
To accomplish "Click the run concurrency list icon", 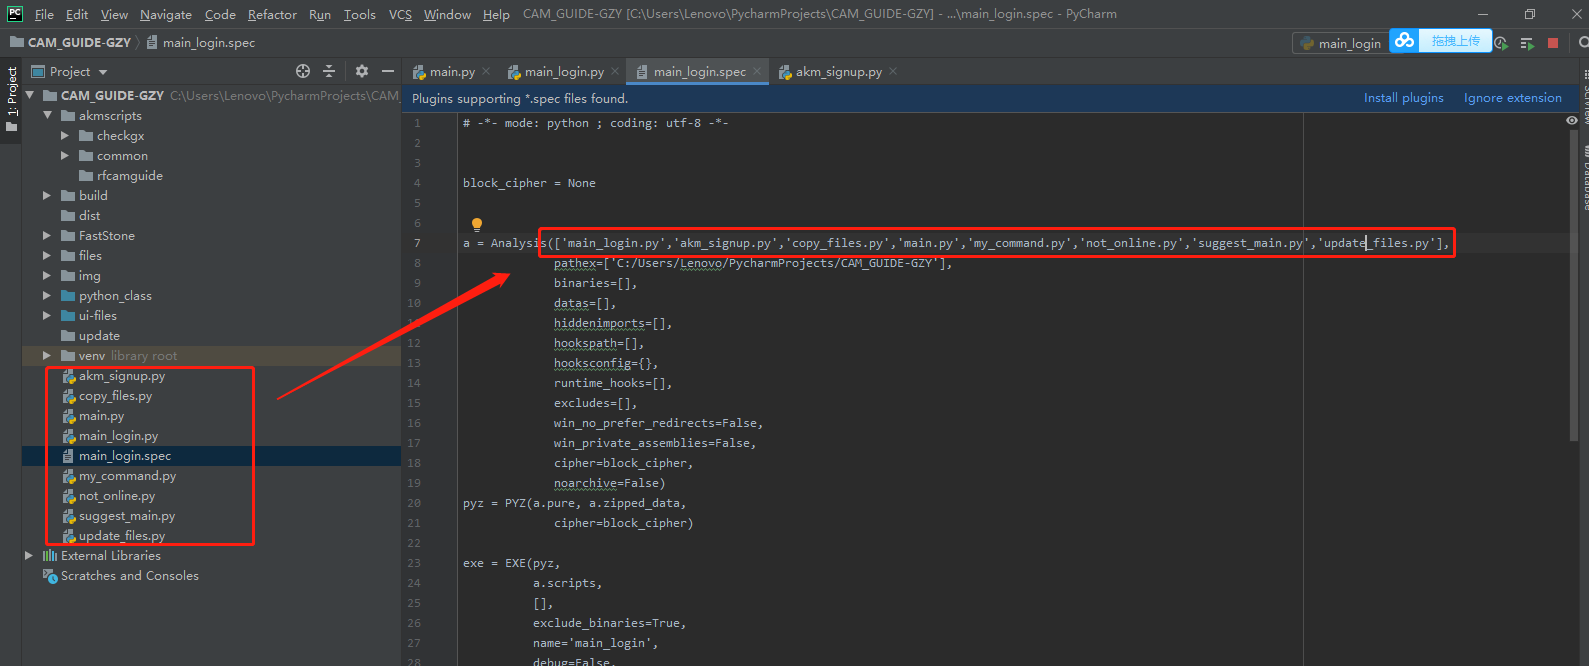I will pos(1527,43).
